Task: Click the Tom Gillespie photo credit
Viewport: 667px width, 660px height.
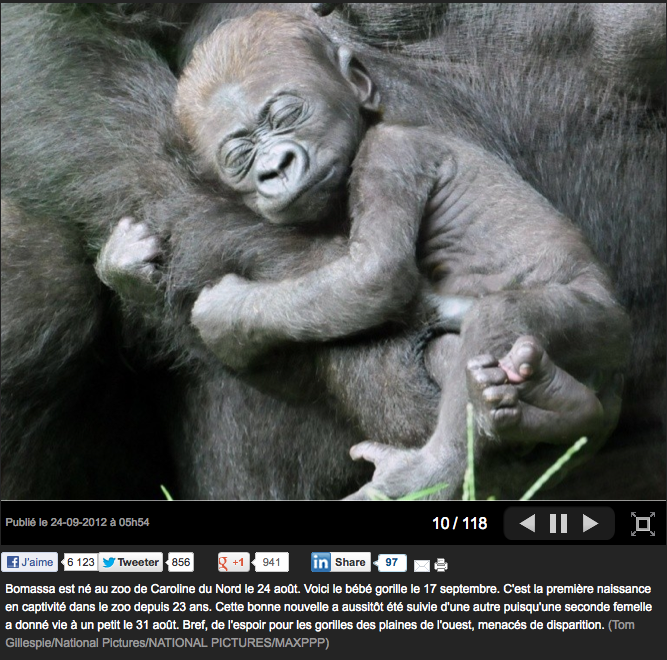Action: (x=320, y=634)
